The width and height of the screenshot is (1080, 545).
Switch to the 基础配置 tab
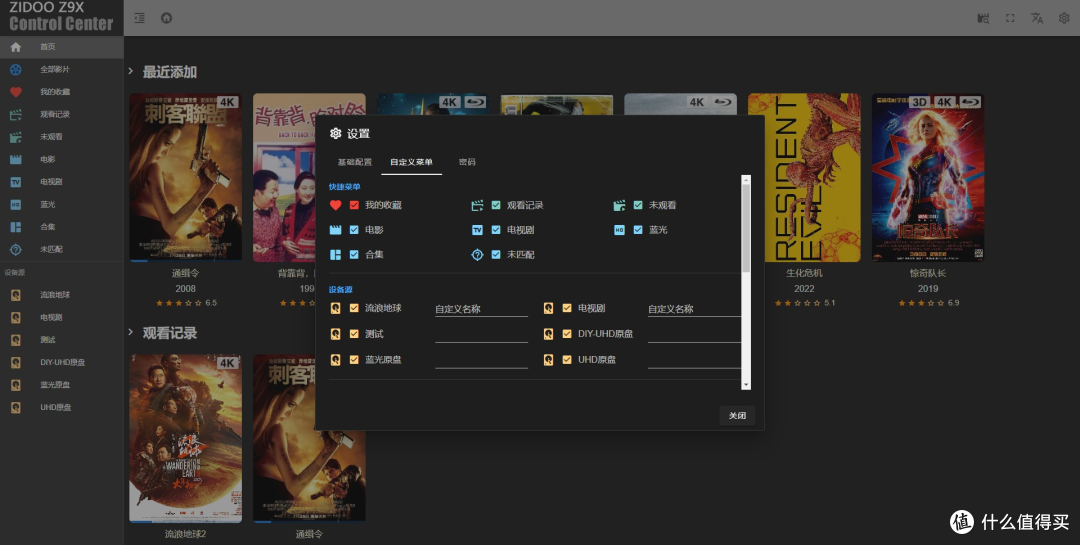(x=354, y=162)
